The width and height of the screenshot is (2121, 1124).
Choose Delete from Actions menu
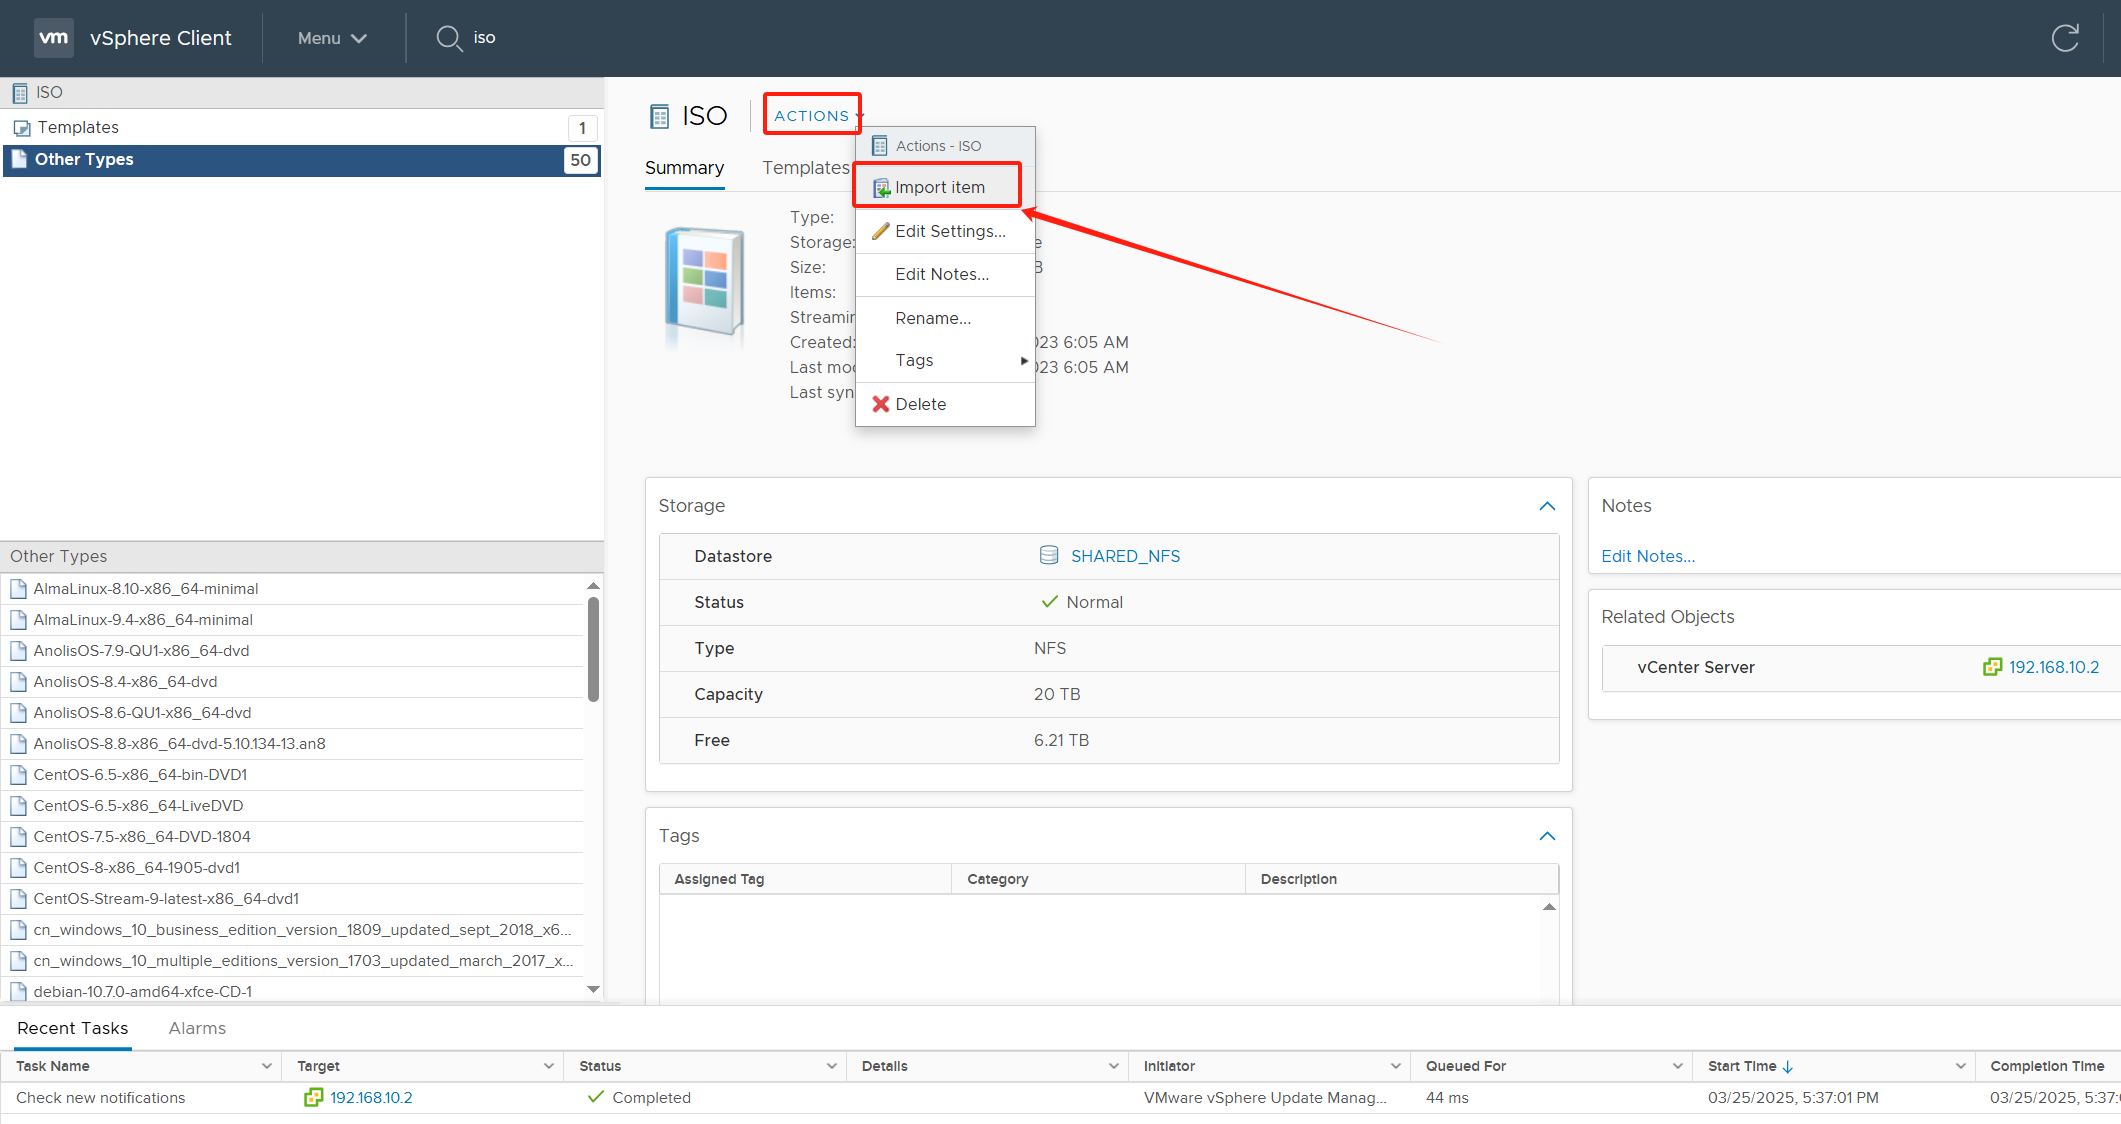(x=945, y=404)
